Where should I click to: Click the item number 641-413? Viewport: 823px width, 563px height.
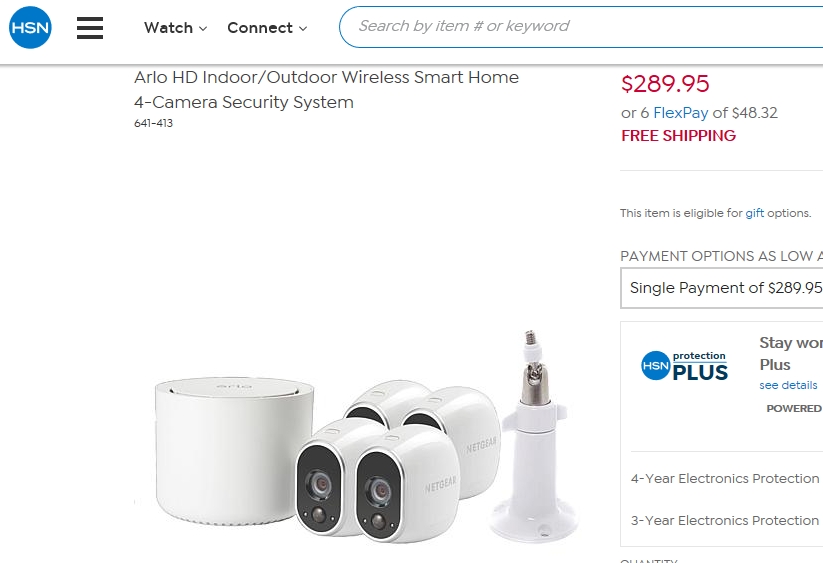click(x=153, y=123)
